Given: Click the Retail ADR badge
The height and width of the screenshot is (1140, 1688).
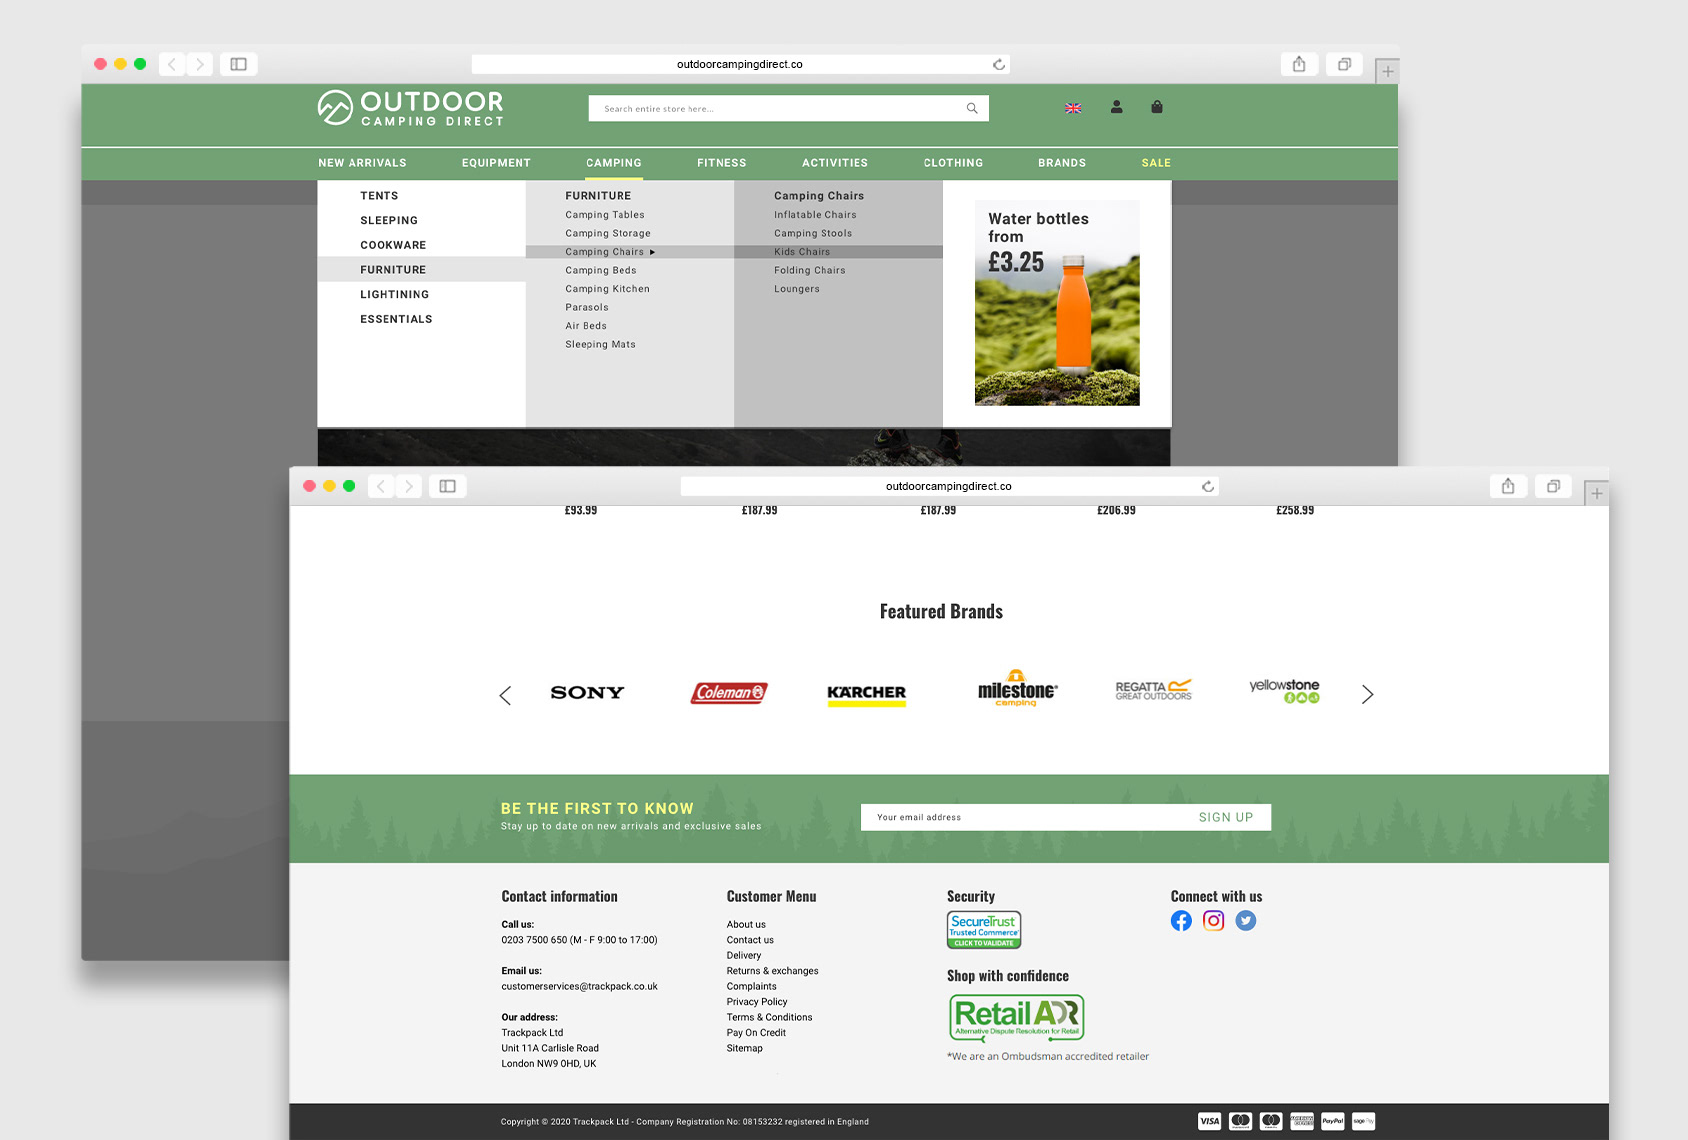Looking at the screenshot, I should [x=1016, y=1018].
